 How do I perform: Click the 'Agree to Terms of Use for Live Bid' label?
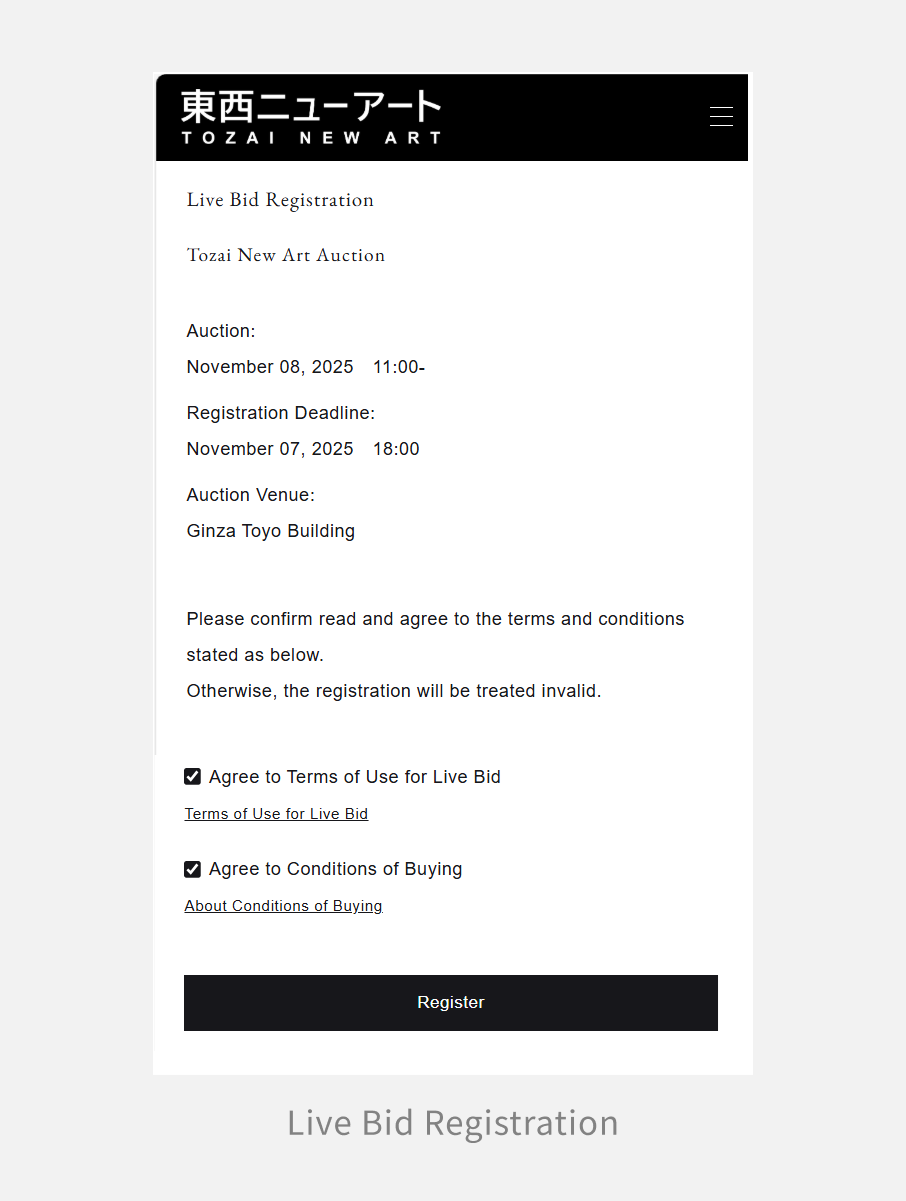(x=354, y=777)
